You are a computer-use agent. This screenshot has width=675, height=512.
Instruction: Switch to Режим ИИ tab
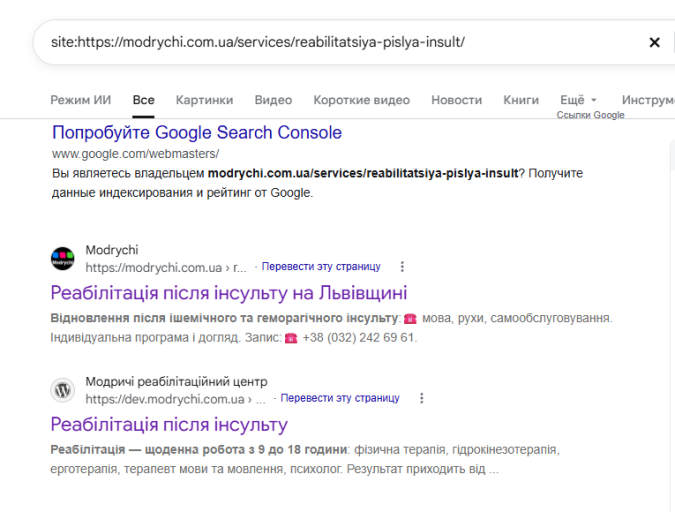pos(81,100)
